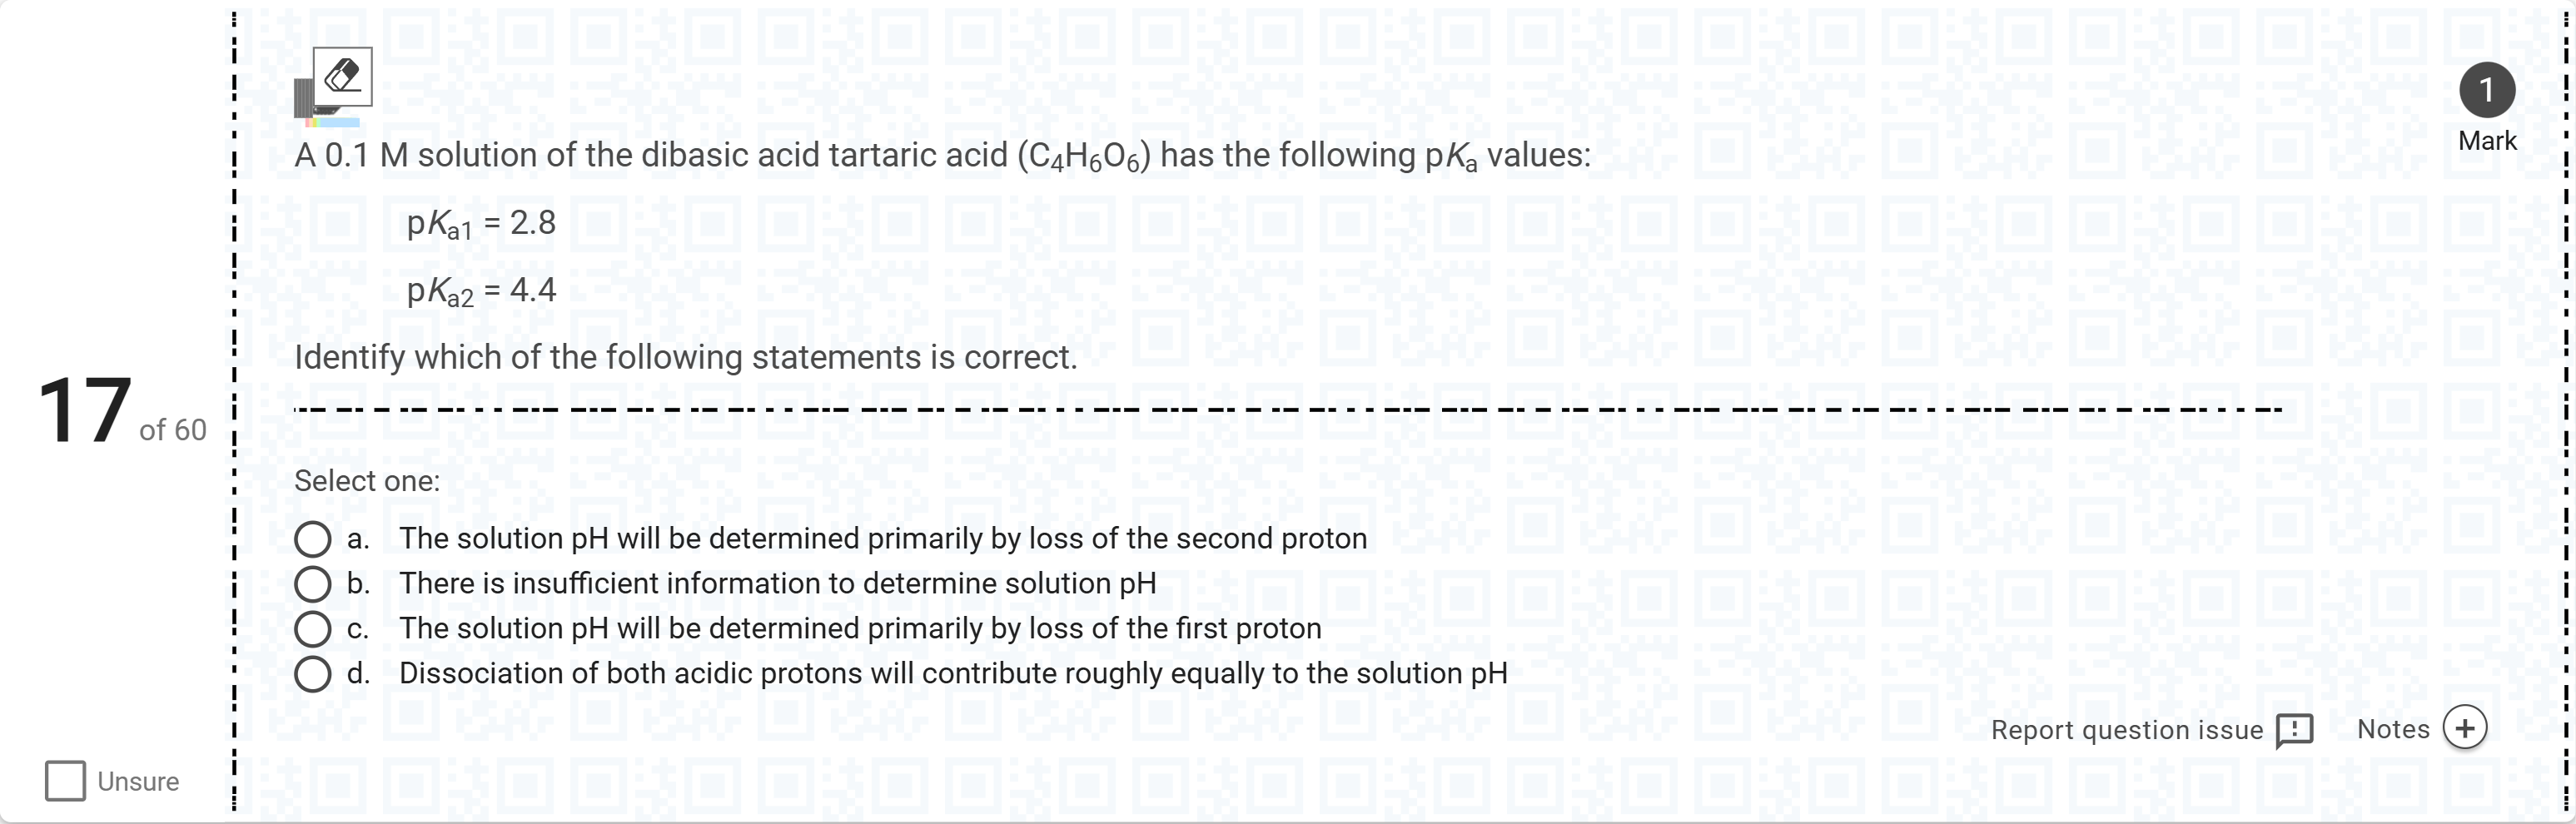Choose option c radio button
This screenshot has width=2576, height=824.
(313, 629)
